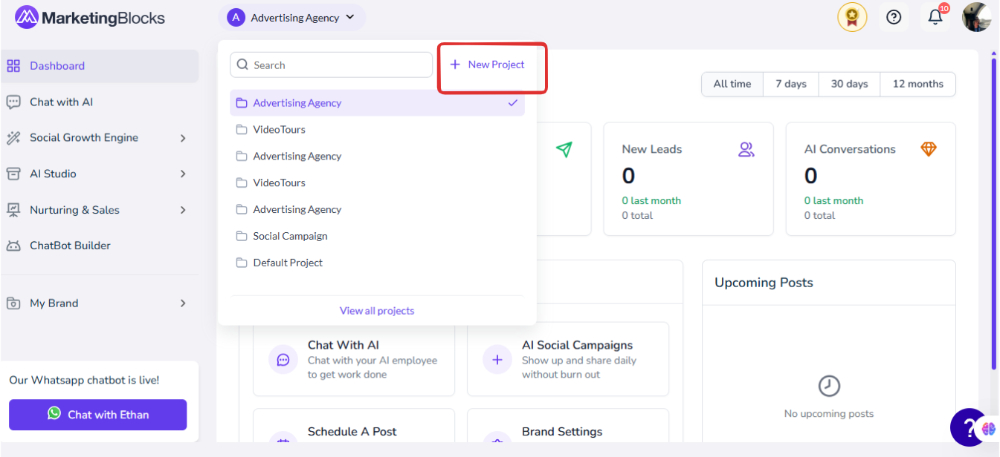Image resolution: width=1000 pixels, height=457 pixels.
Task: Select the 7 days filter tab
Action: point(791,84)
